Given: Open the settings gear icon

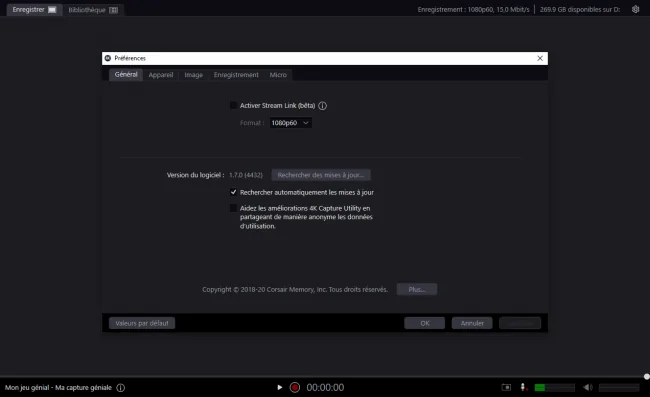Looking at the screenshot, I should point(635,9).
